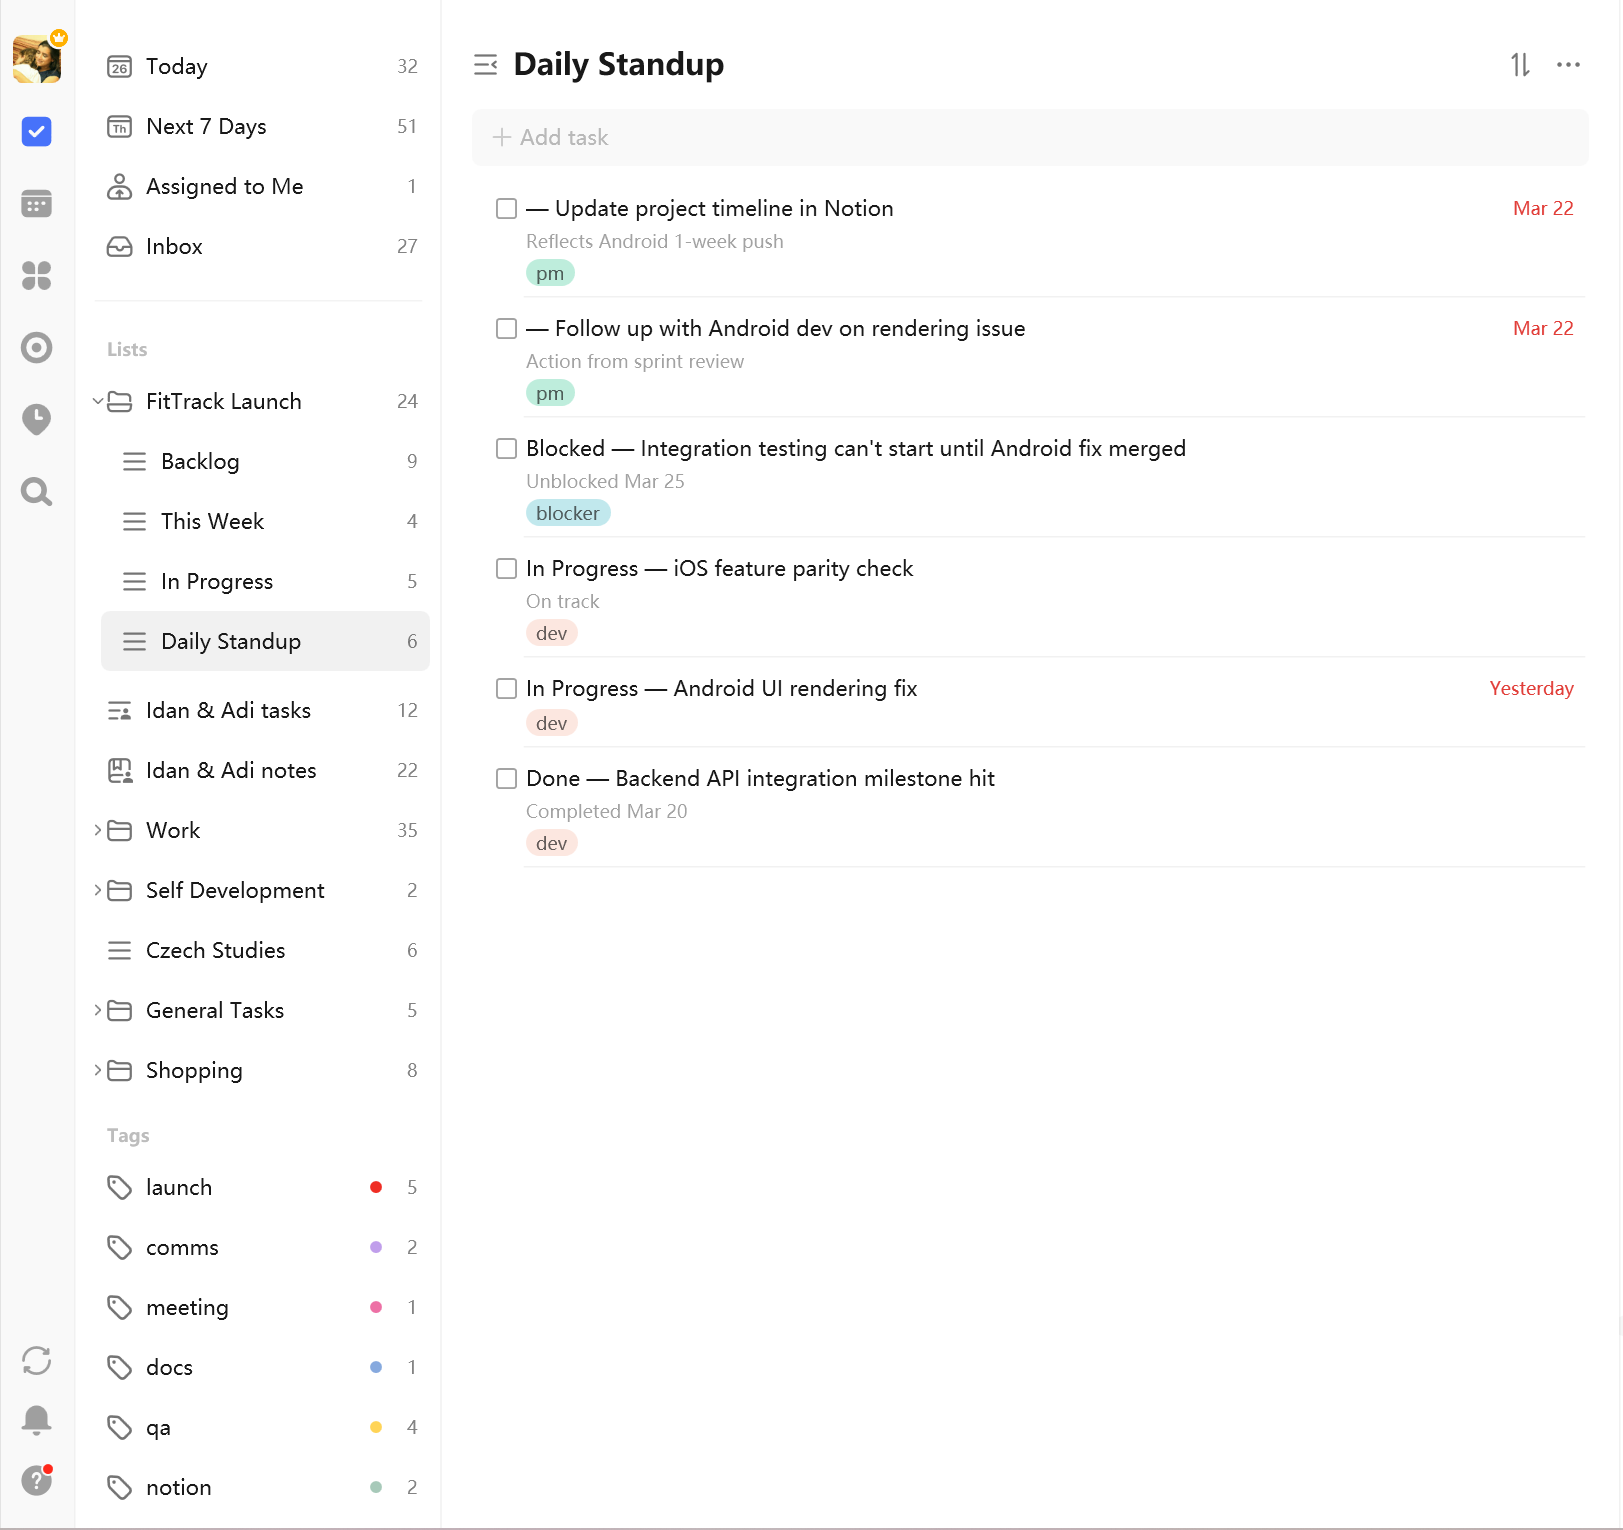Click the red dot of launch tag

376,1188
